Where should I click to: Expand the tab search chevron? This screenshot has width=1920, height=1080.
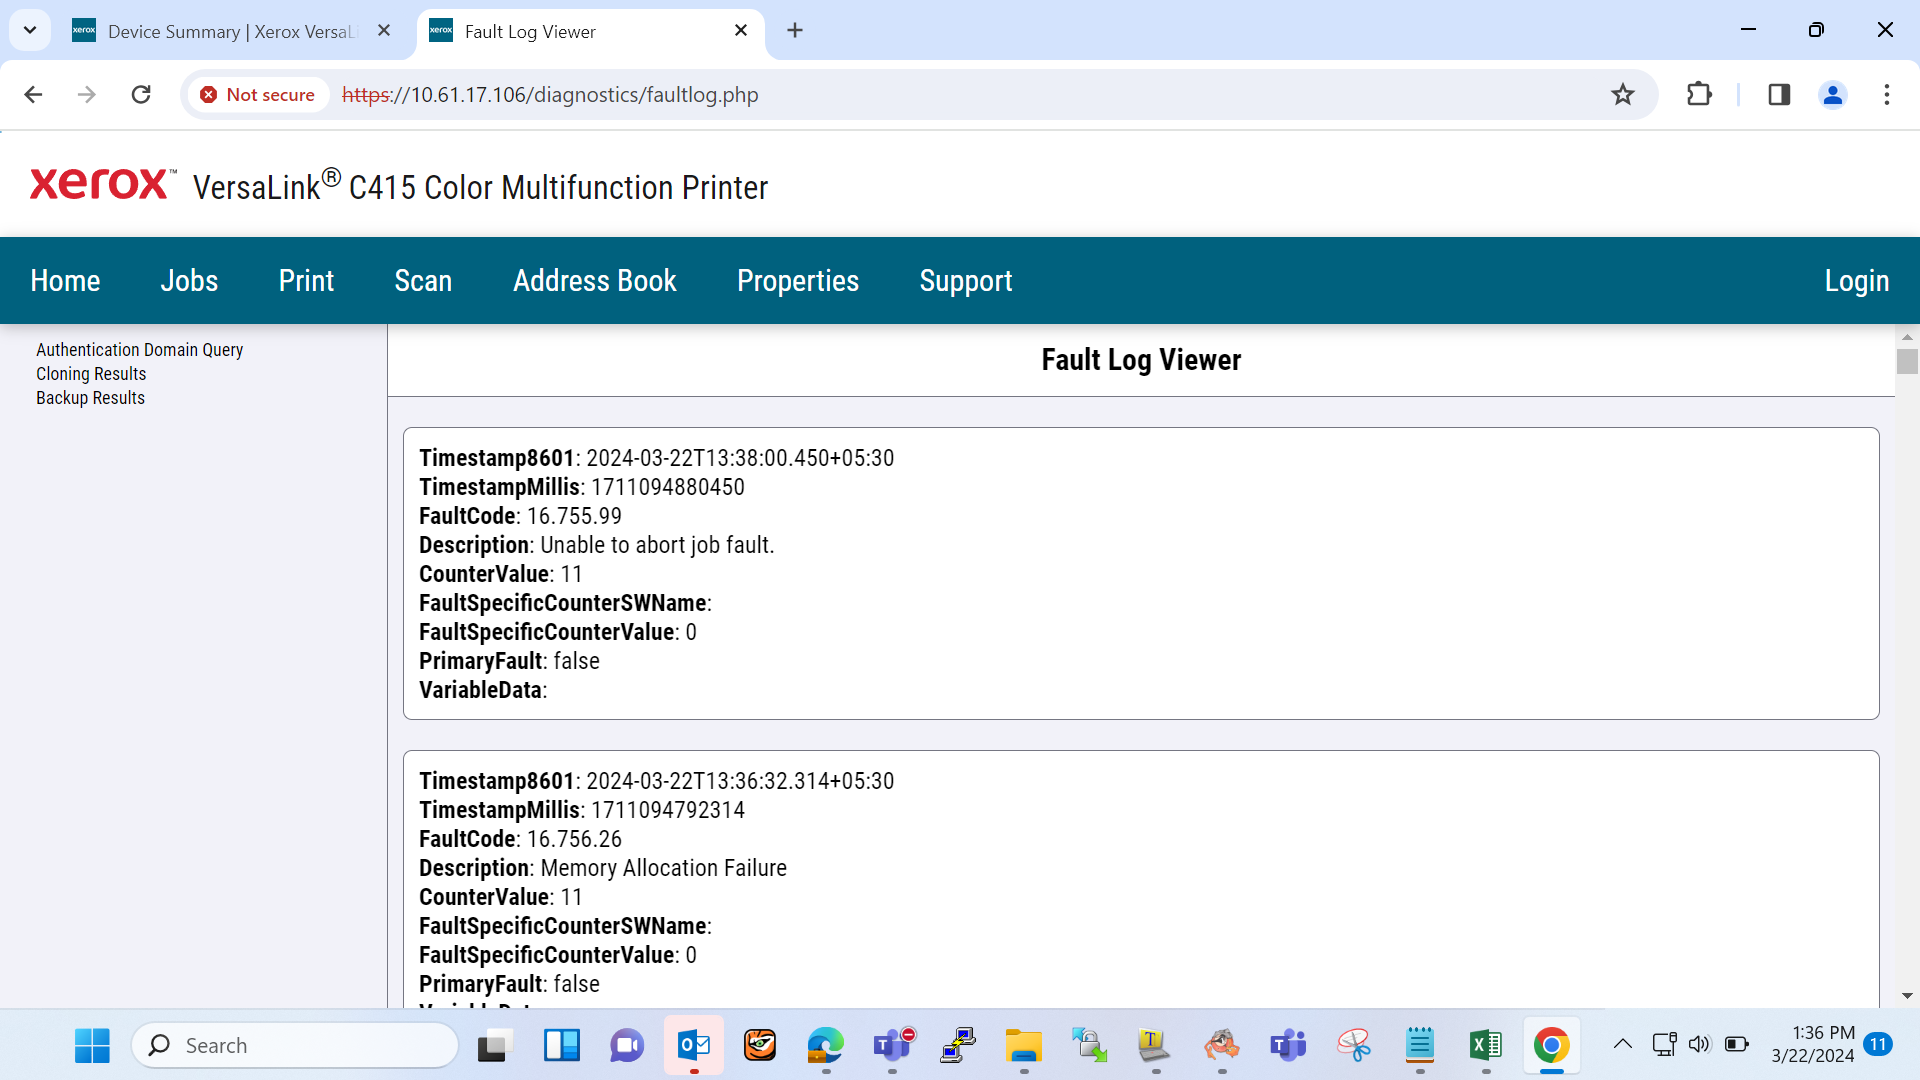(x=30, y=30)
